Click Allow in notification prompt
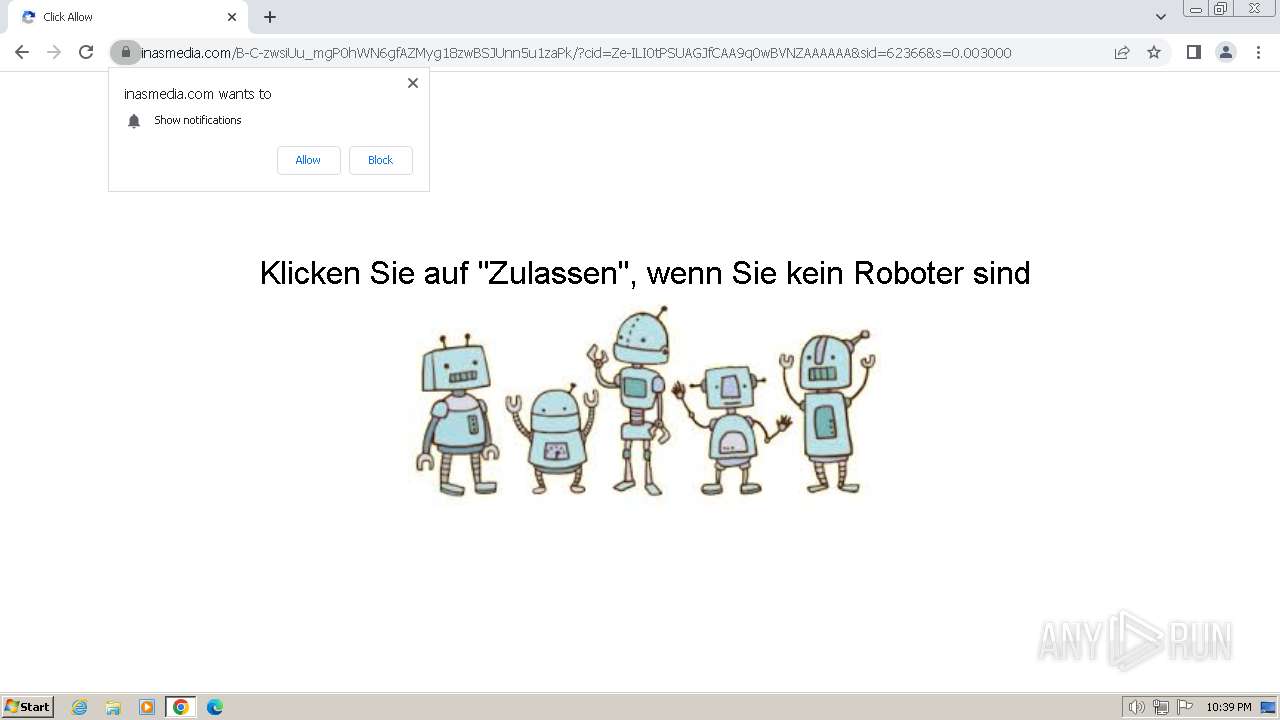 point(308,160)
